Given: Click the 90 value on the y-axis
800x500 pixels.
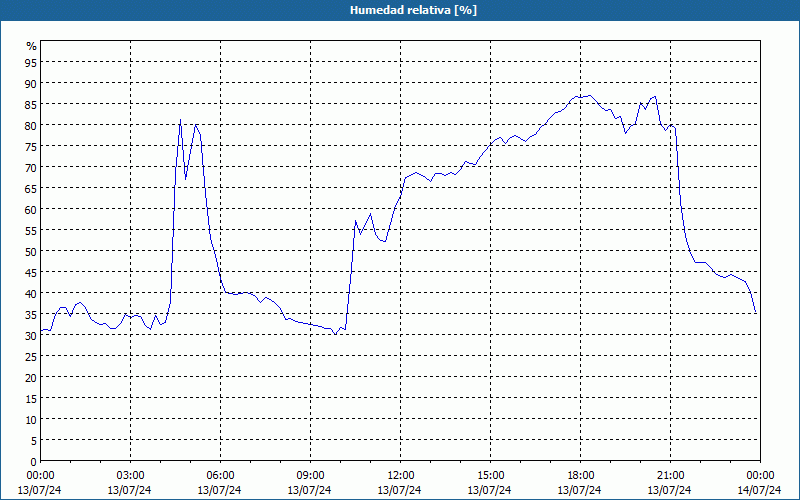Looking at the screenshot, I should [x=31, y=83].
